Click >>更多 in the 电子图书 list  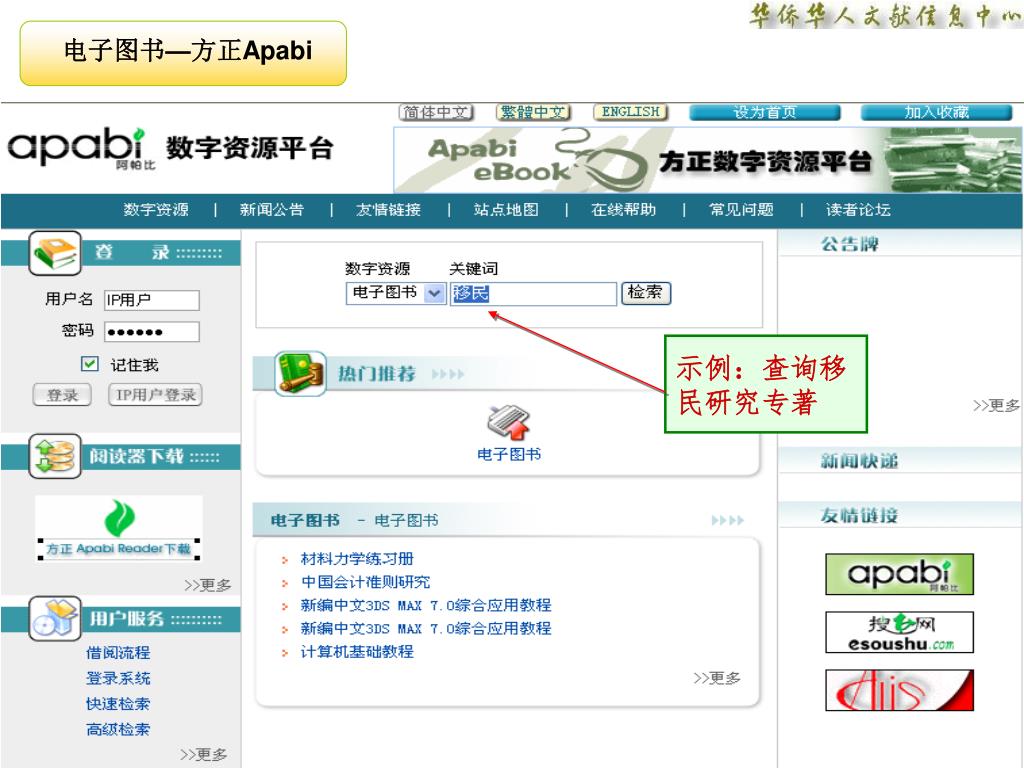coord(717,678)
